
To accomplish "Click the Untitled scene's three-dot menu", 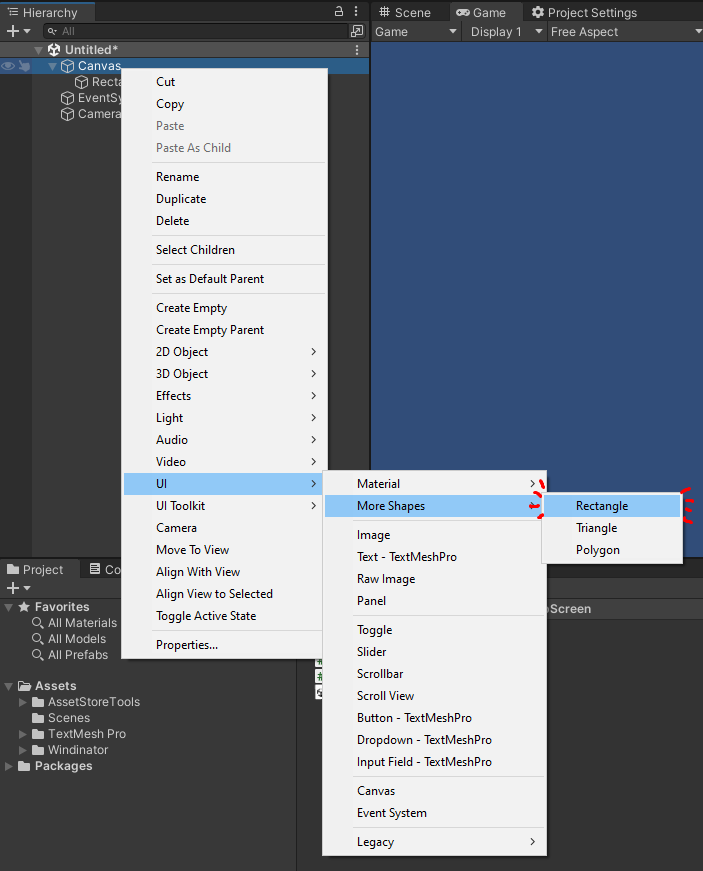I will pos(357,50).
